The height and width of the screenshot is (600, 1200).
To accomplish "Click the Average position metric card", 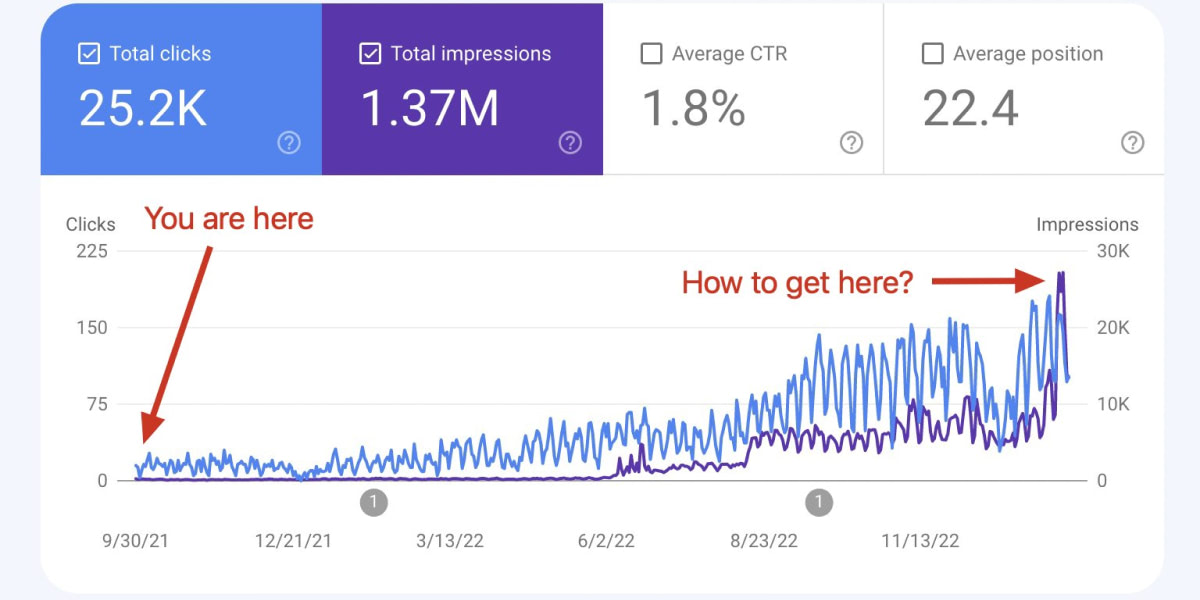I will (1023, 90).
